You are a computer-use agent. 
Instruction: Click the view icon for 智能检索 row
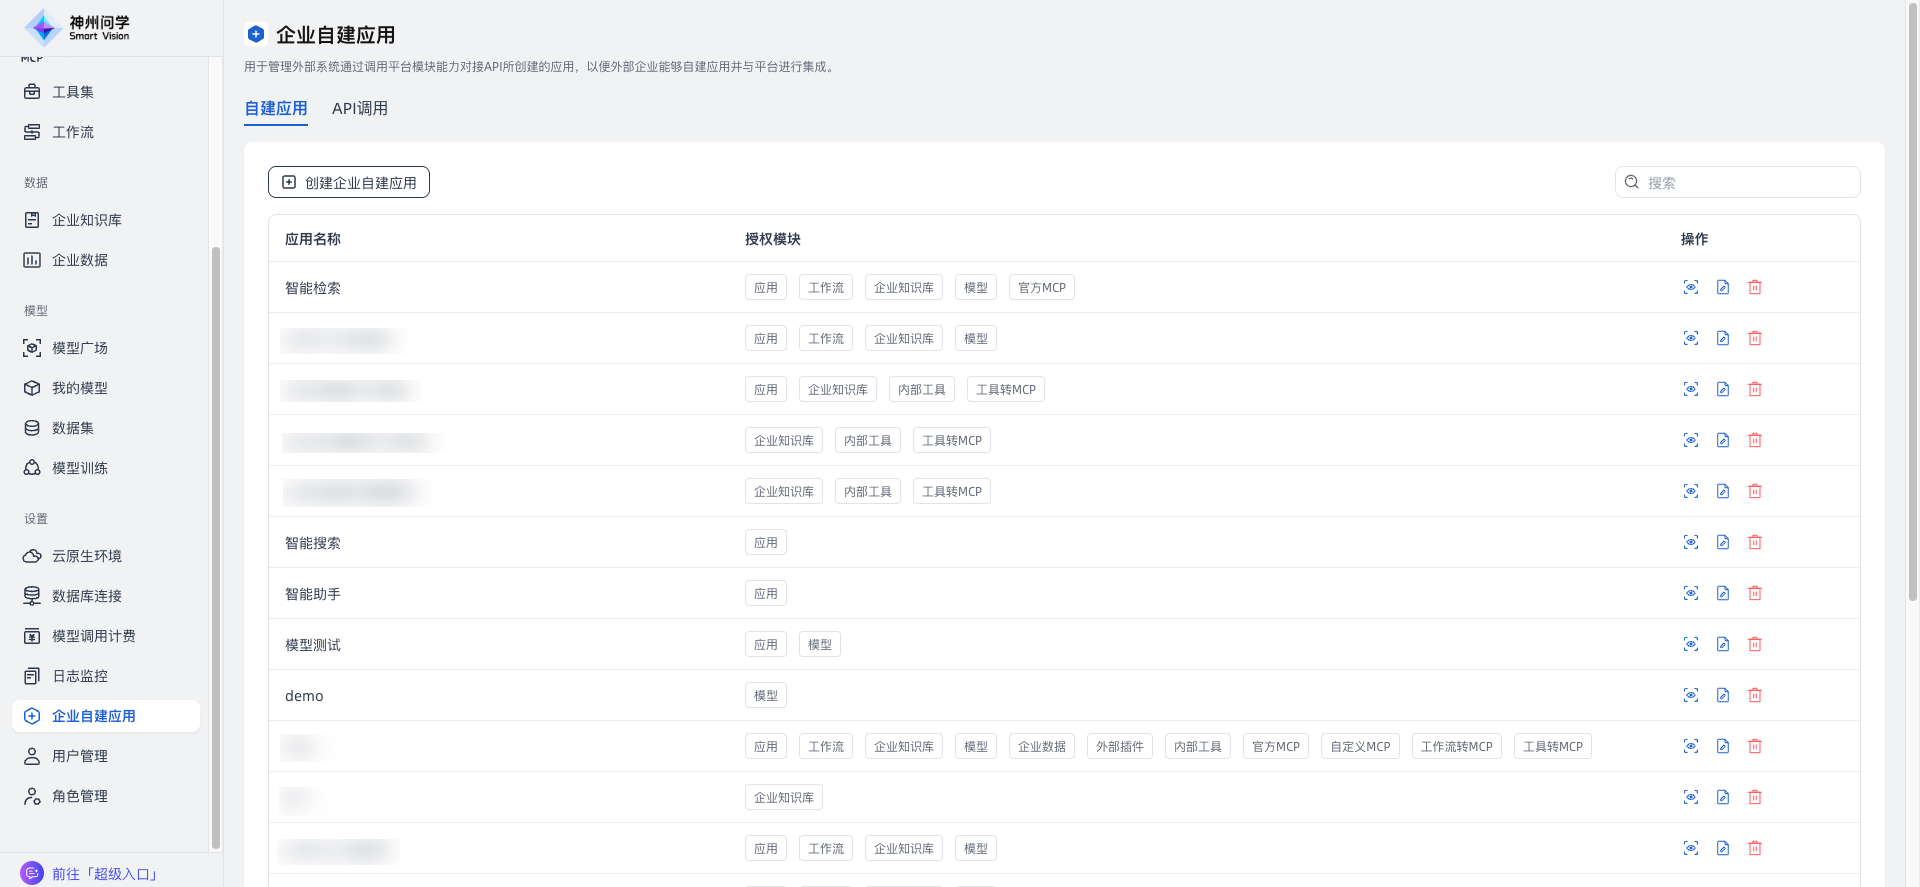click(x=1690, y=288)
